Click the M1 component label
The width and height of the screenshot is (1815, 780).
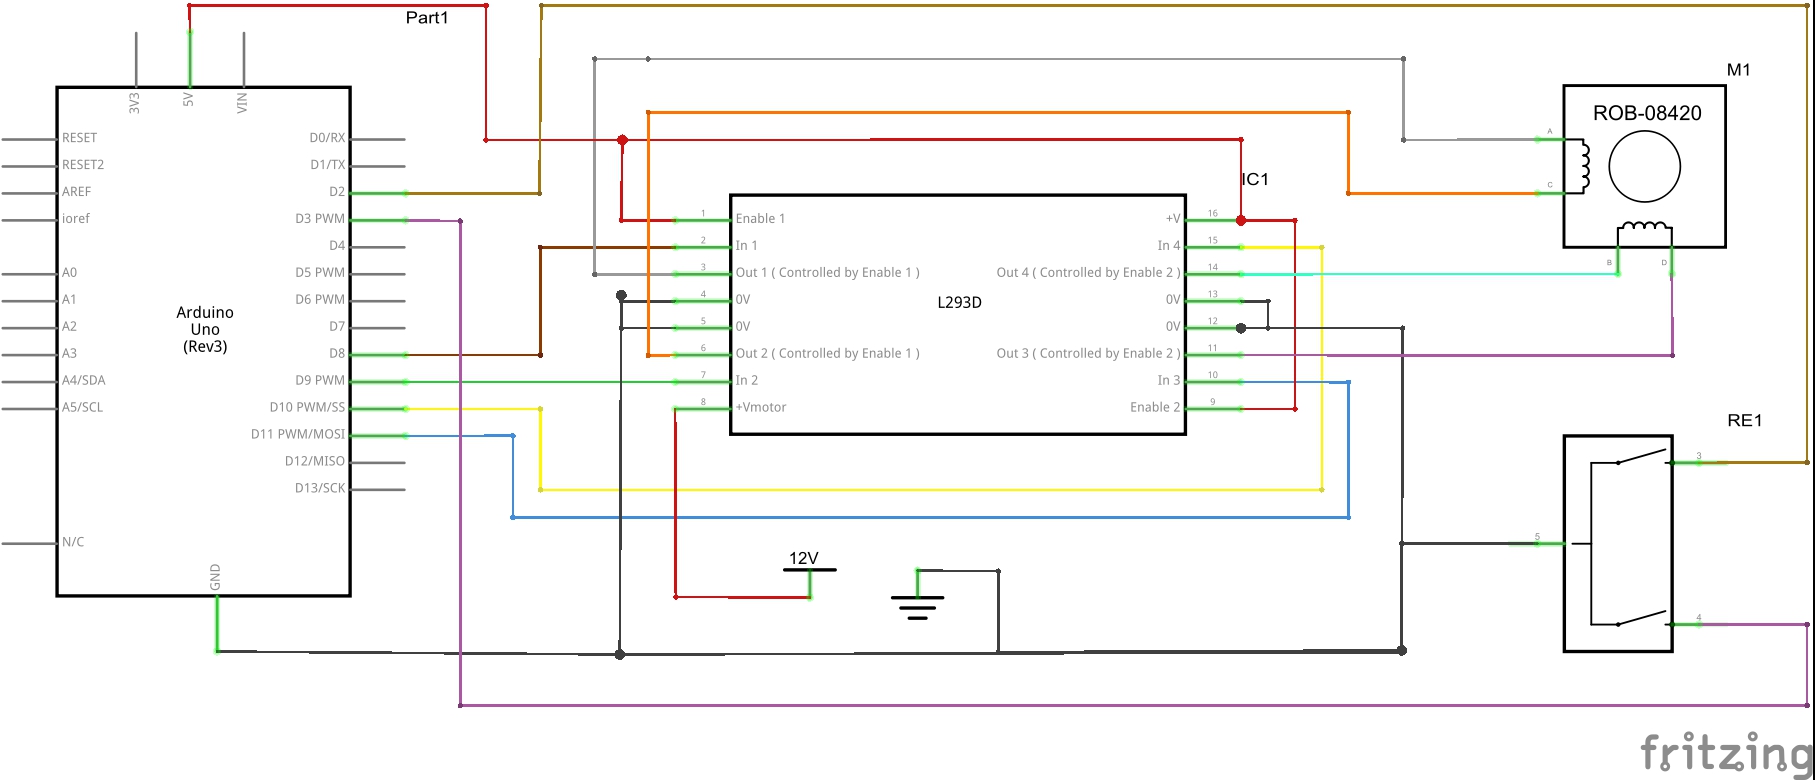(x=1739, y=70)
